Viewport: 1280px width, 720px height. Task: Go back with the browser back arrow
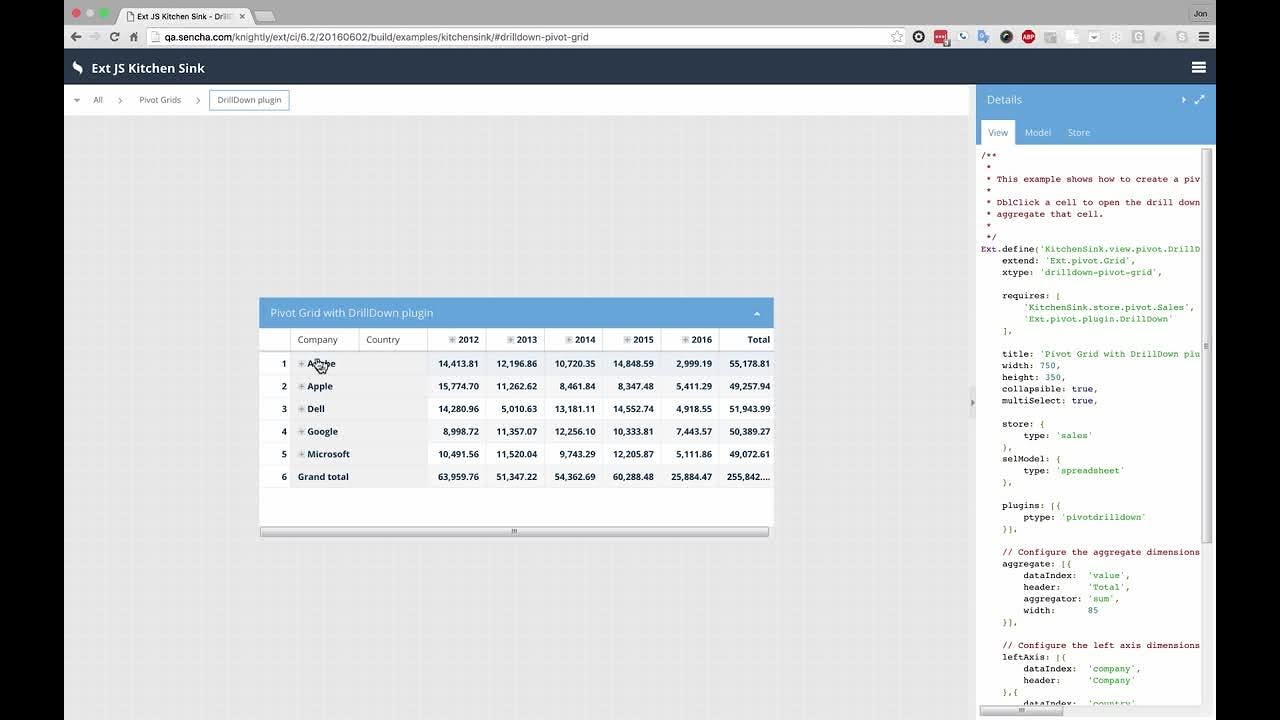click(x=76, y=37)
